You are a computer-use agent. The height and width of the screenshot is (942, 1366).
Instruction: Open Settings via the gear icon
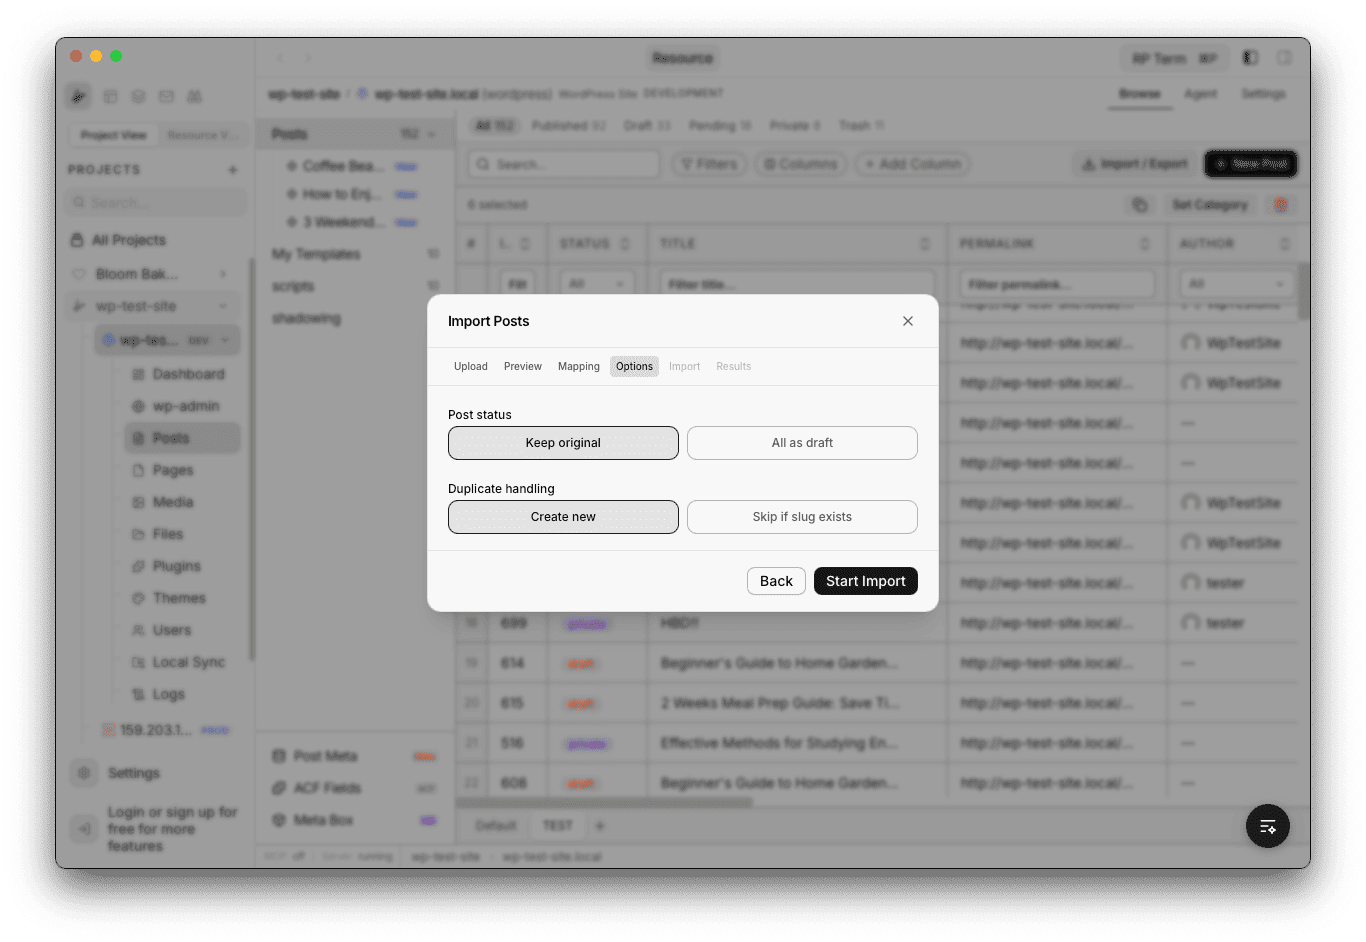pyautogui.click(x=84, y=772)
